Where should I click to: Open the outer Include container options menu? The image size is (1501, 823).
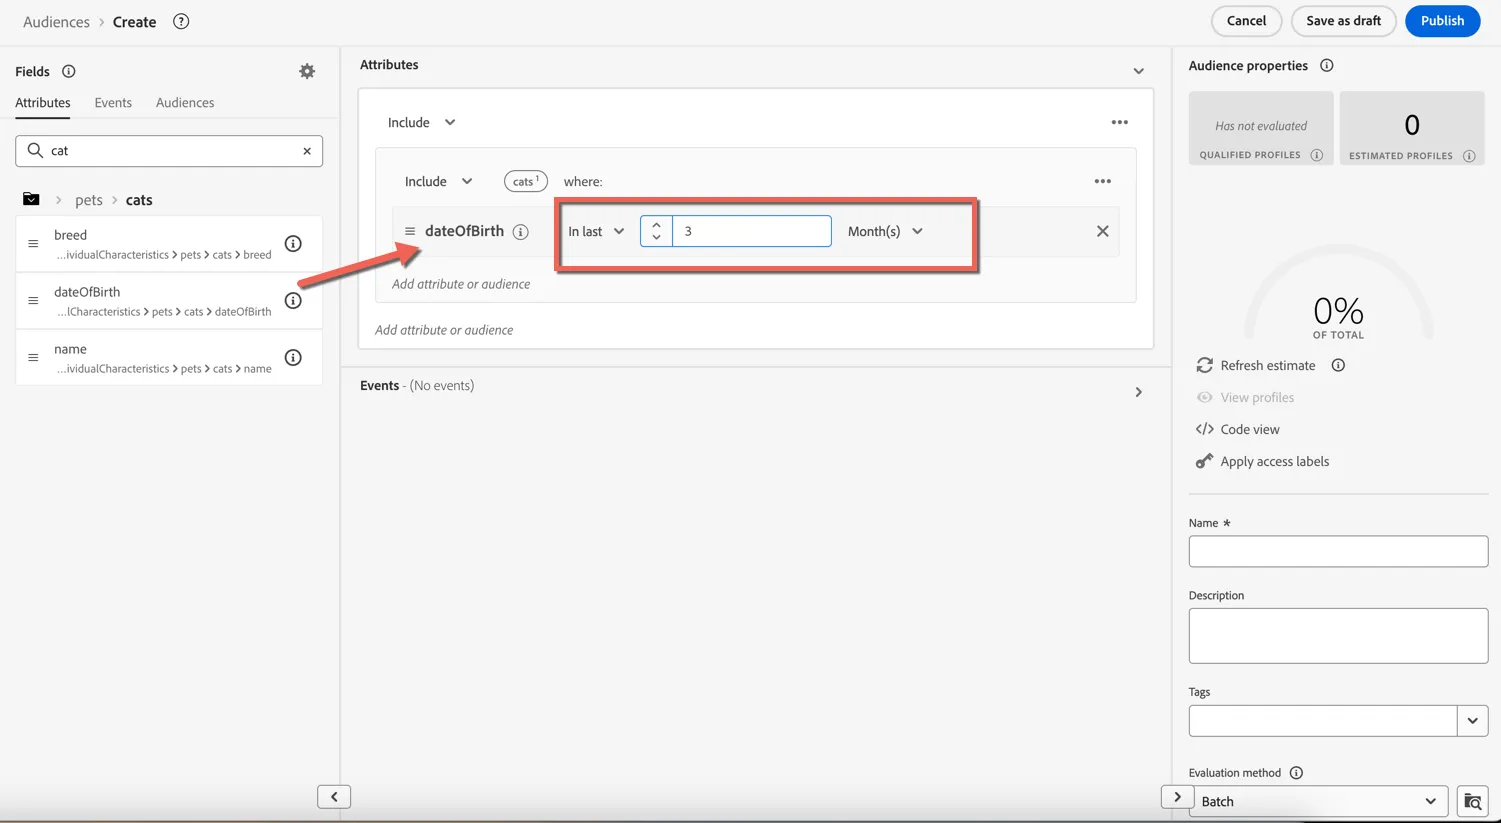(x=1119, y=122)
